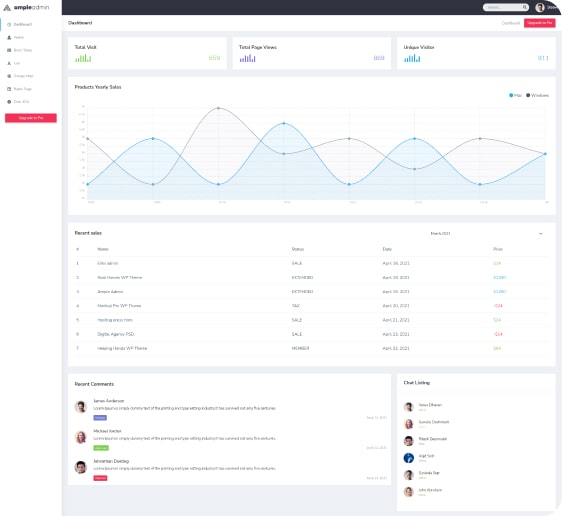The height and width of the screenshot is (516, 562).
Task: Open Error 404 via info icon
Action: click(x=9, y=102)
